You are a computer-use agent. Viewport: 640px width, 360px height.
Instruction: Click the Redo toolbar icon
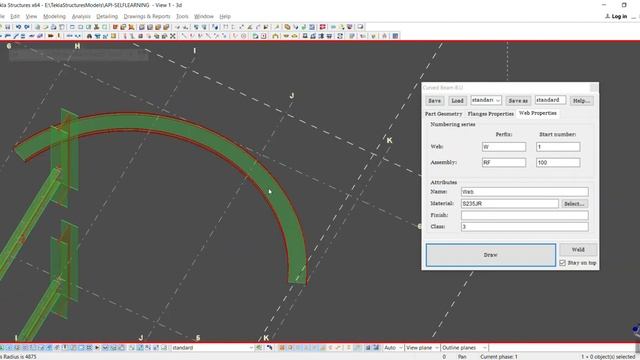coord(27,27)
